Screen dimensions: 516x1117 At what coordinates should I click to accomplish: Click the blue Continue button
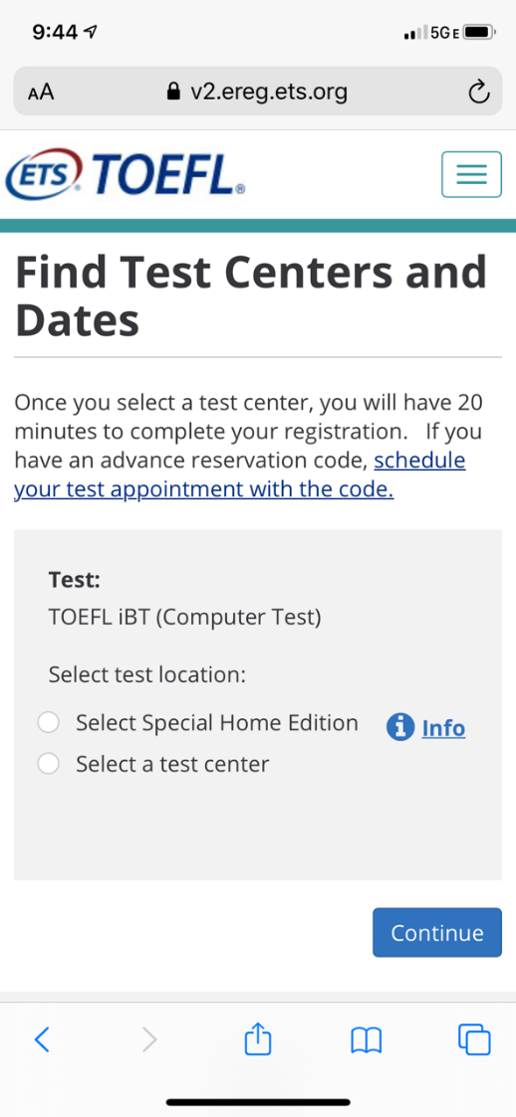[437, 932]
